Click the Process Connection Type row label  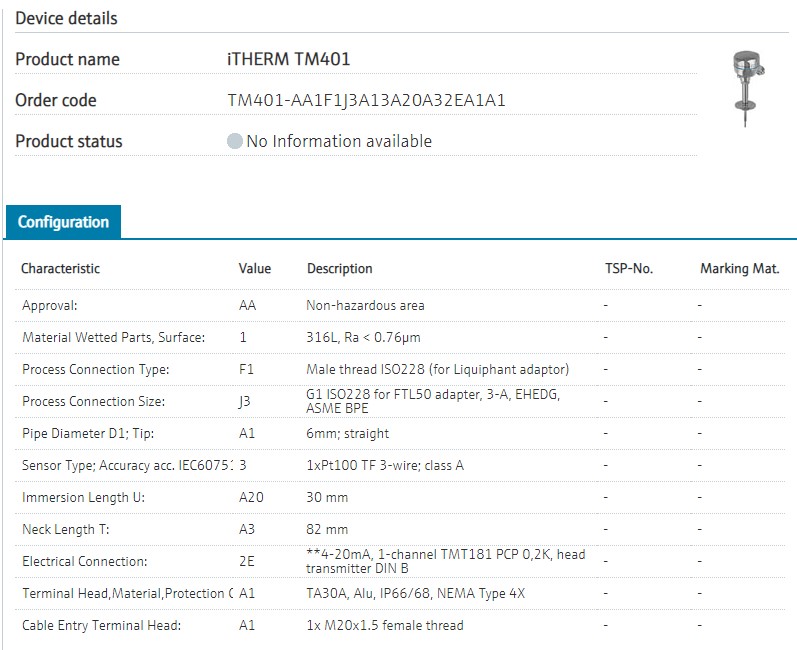point(96,370)
